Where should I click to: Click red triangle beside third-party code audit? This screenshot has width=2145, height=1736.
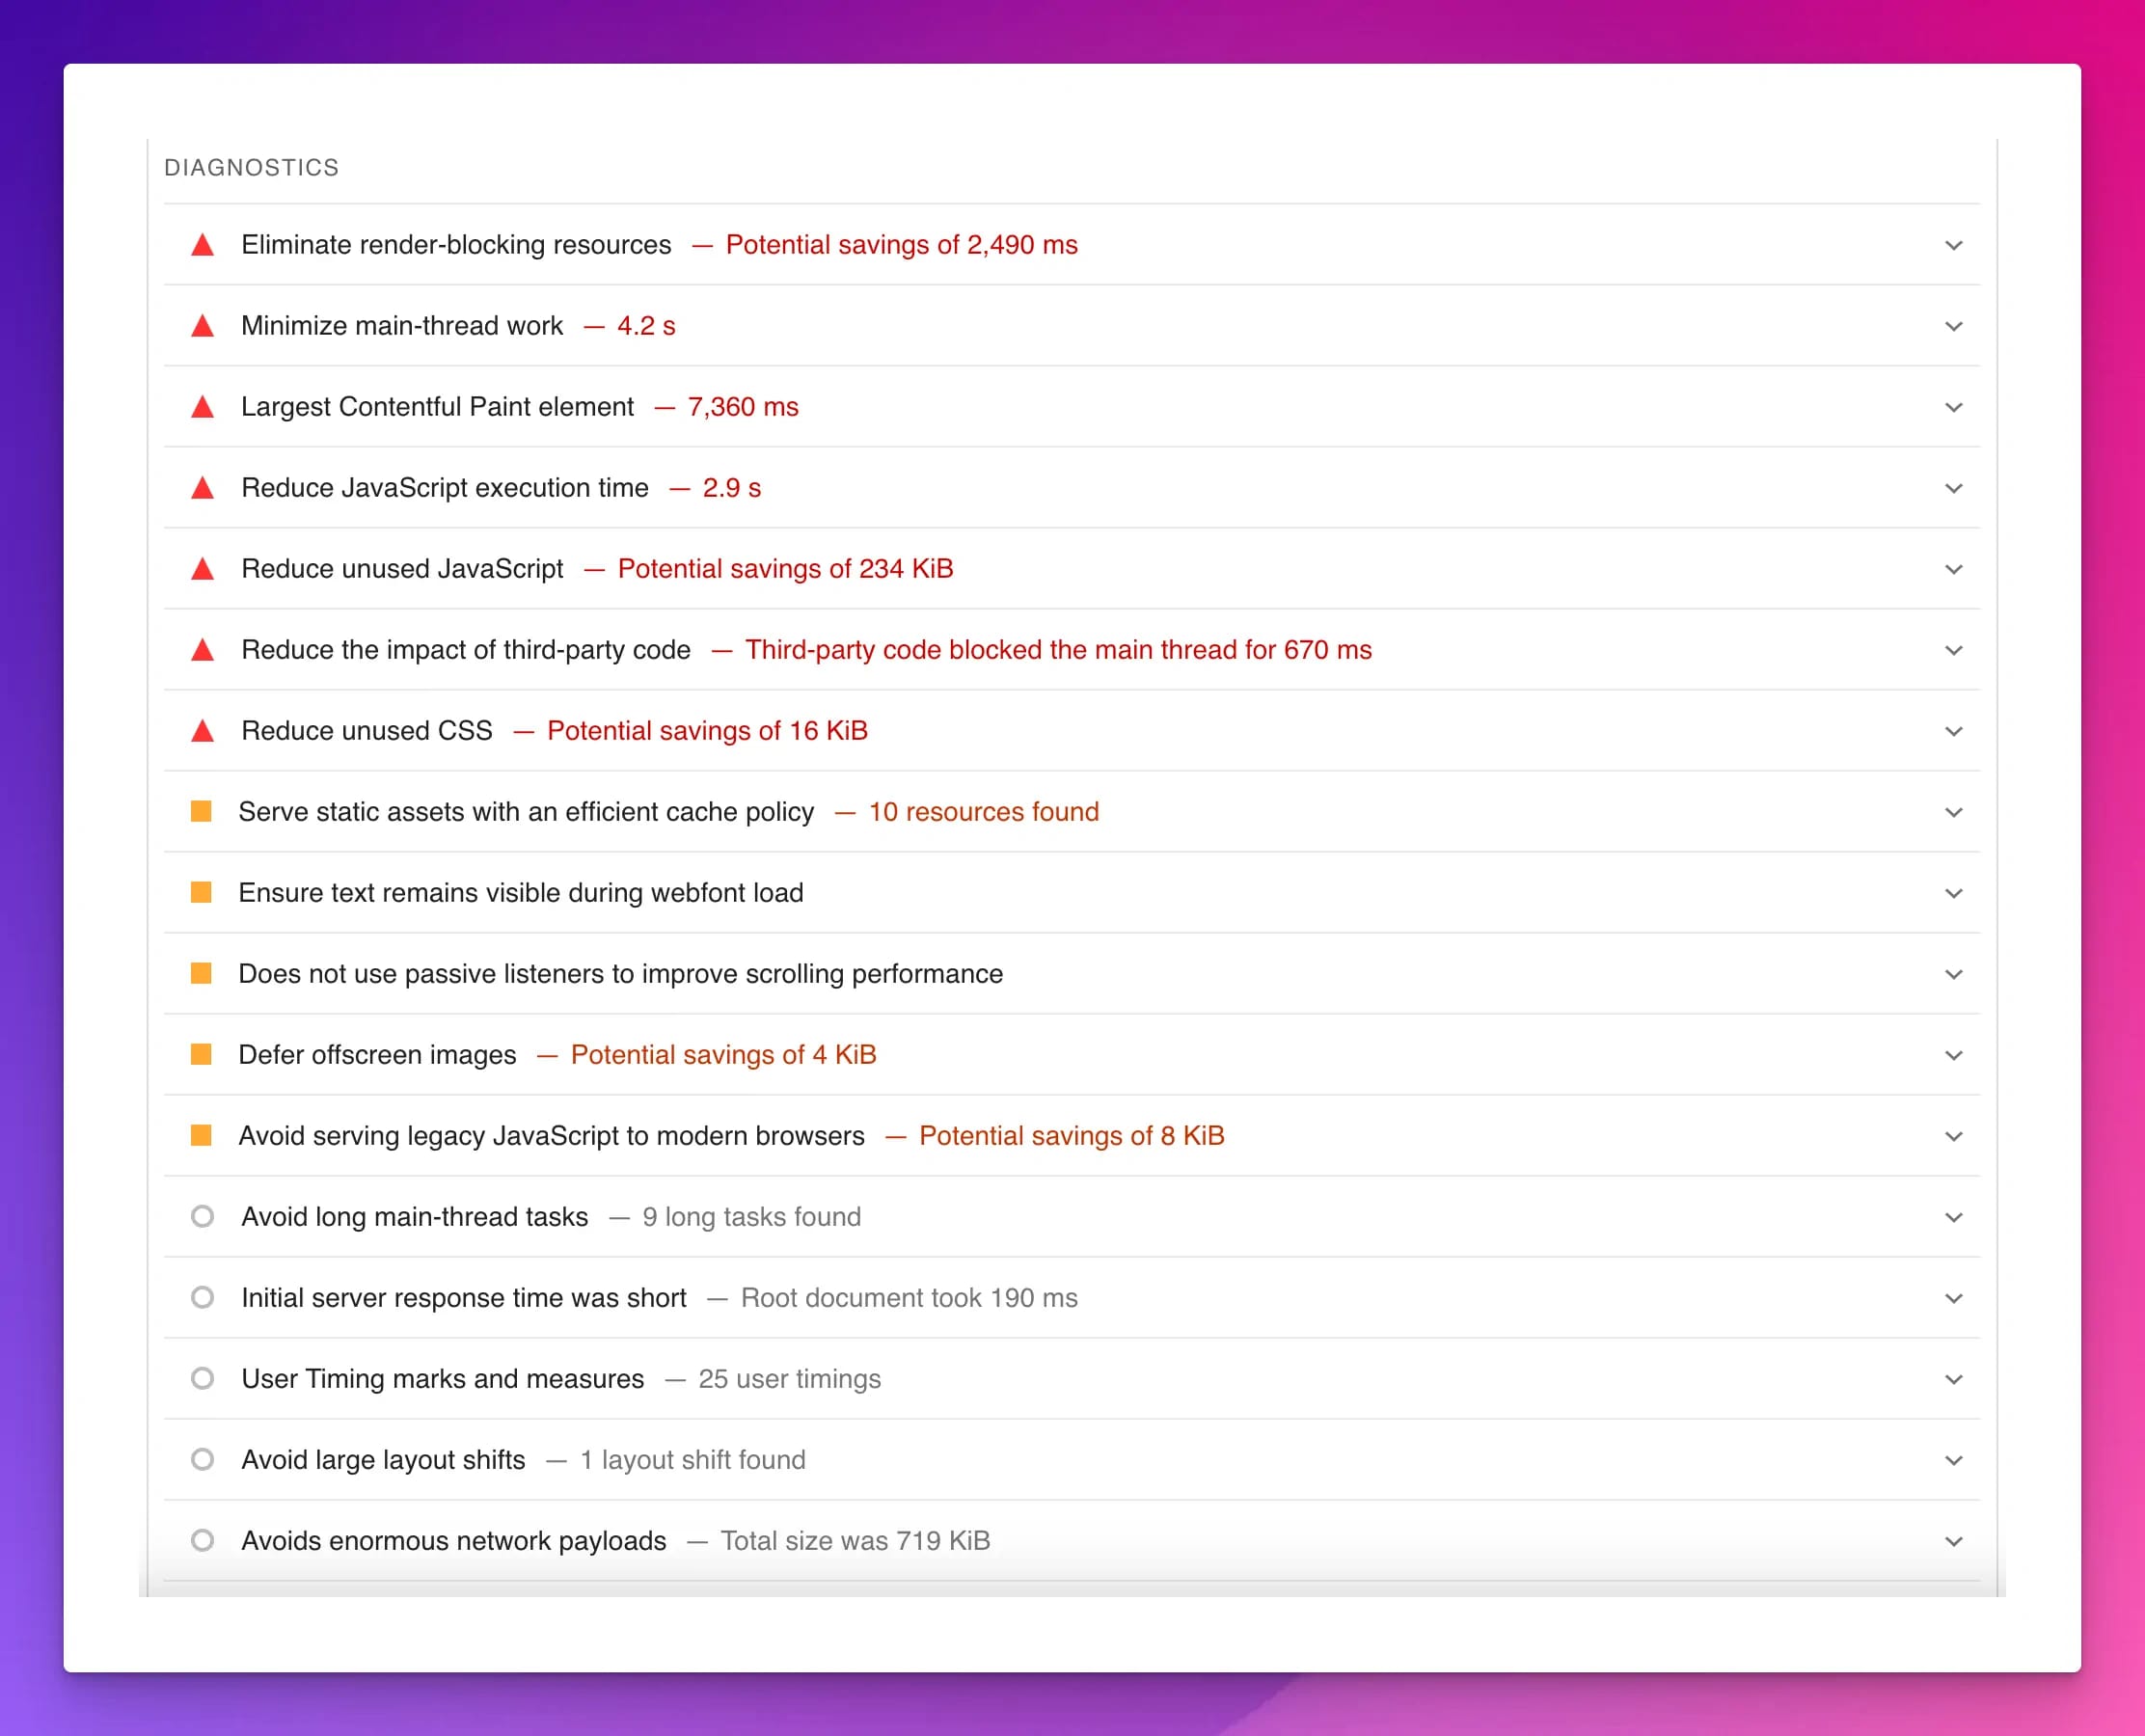[x=203, y=650]
